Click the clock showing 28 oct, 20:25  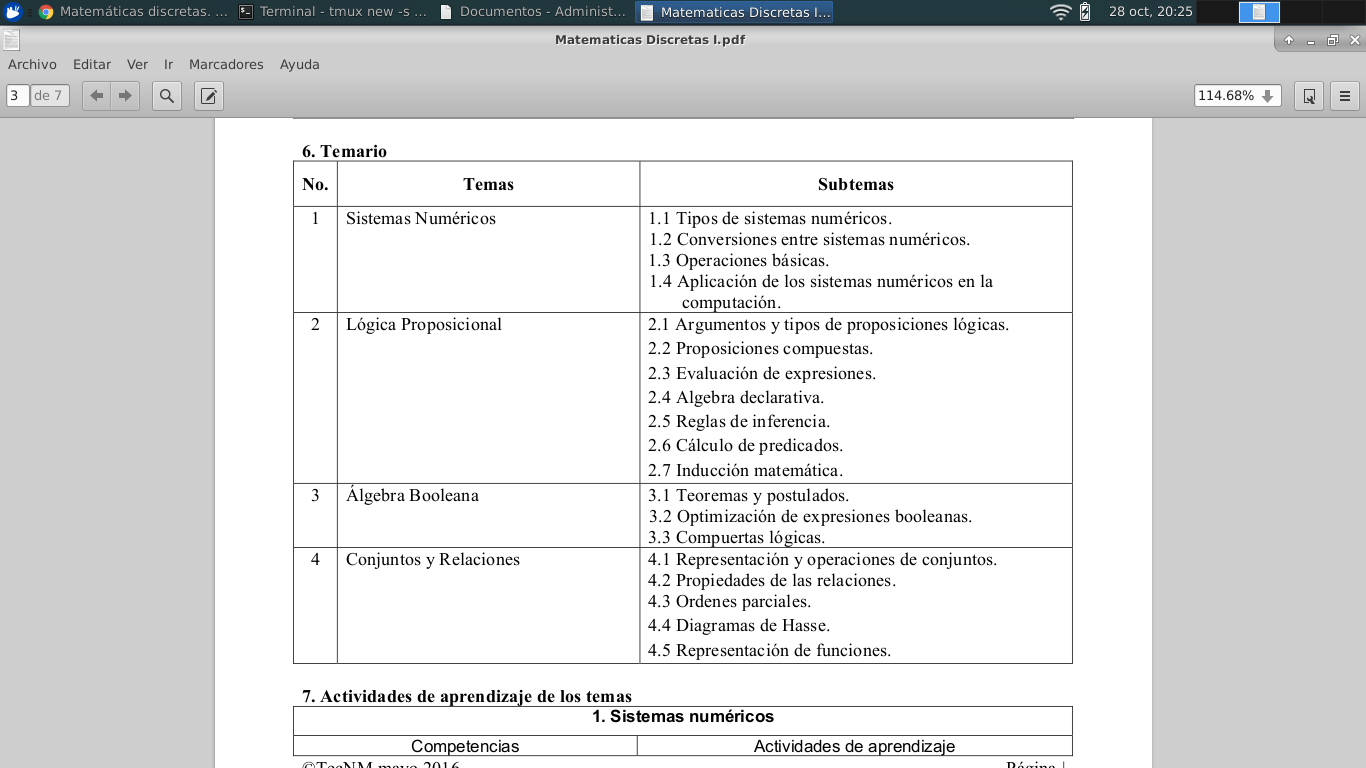pyautogui.click(x=1150, y=12)
